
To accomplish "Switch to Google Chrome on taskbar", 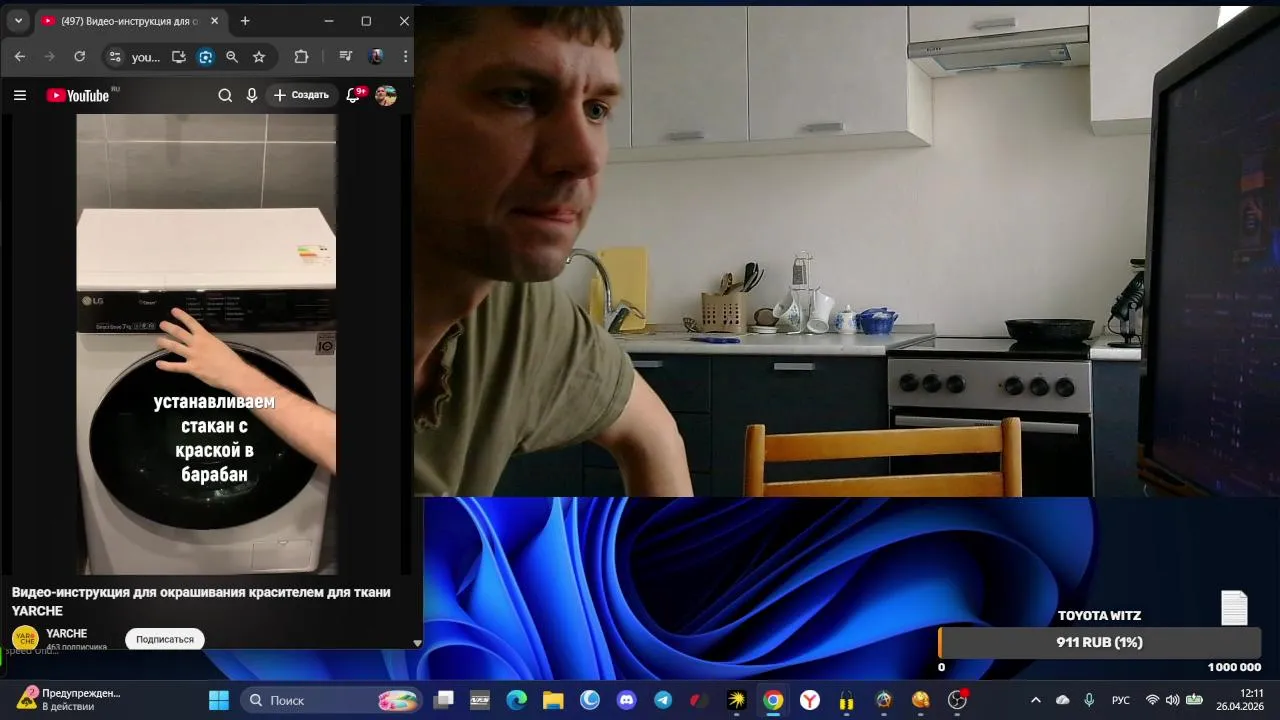I will (773, 700).
